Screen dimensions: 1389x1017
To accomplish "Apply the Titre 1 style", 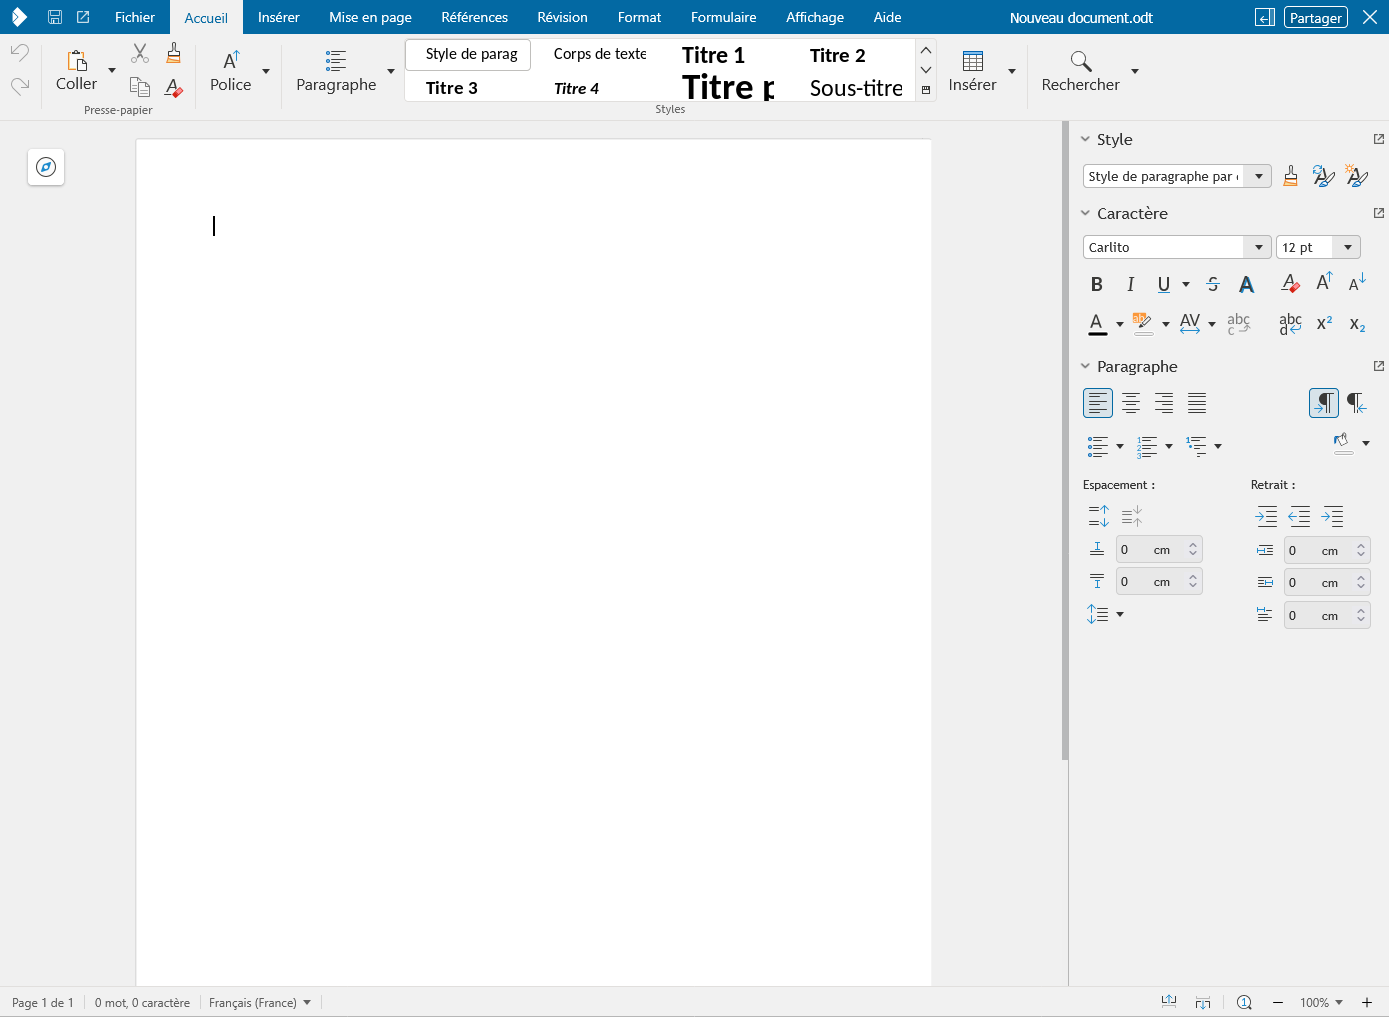I will tap(713, 55).
